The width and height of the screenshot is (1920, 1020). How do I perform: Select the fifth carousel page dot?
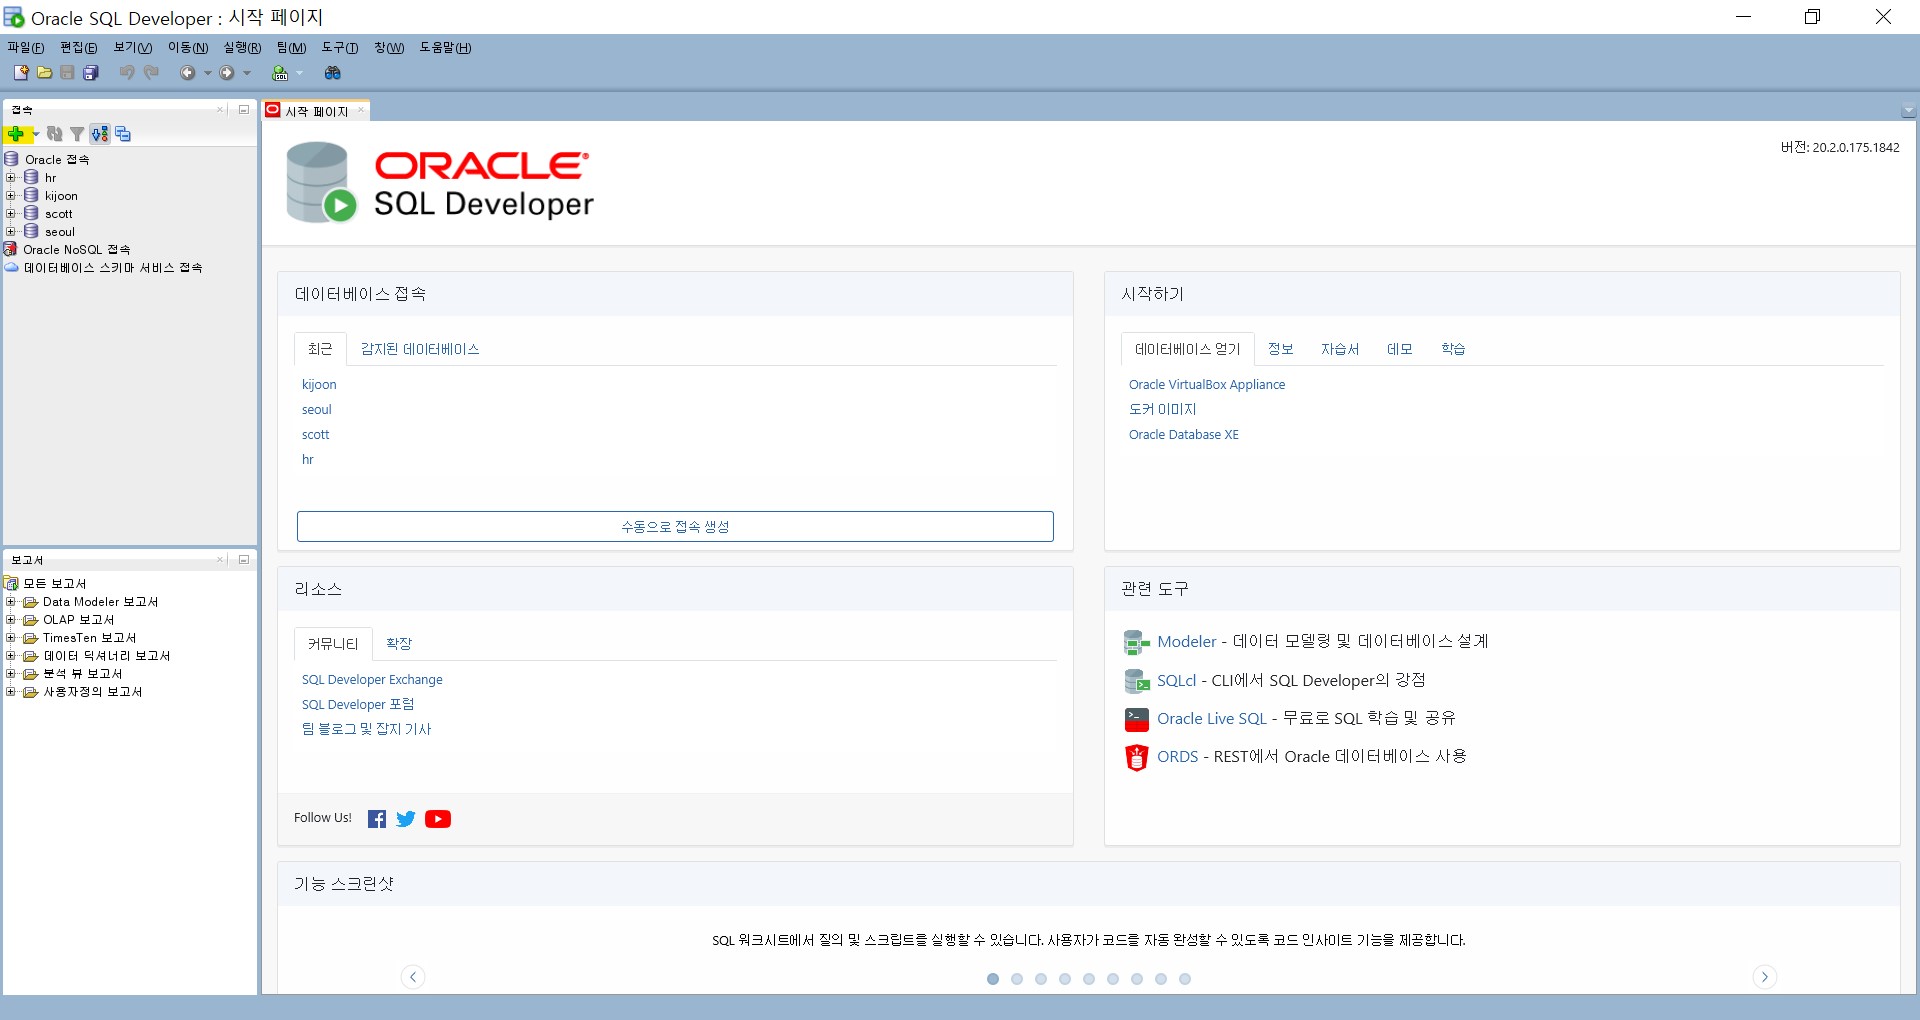(1089, 979)
